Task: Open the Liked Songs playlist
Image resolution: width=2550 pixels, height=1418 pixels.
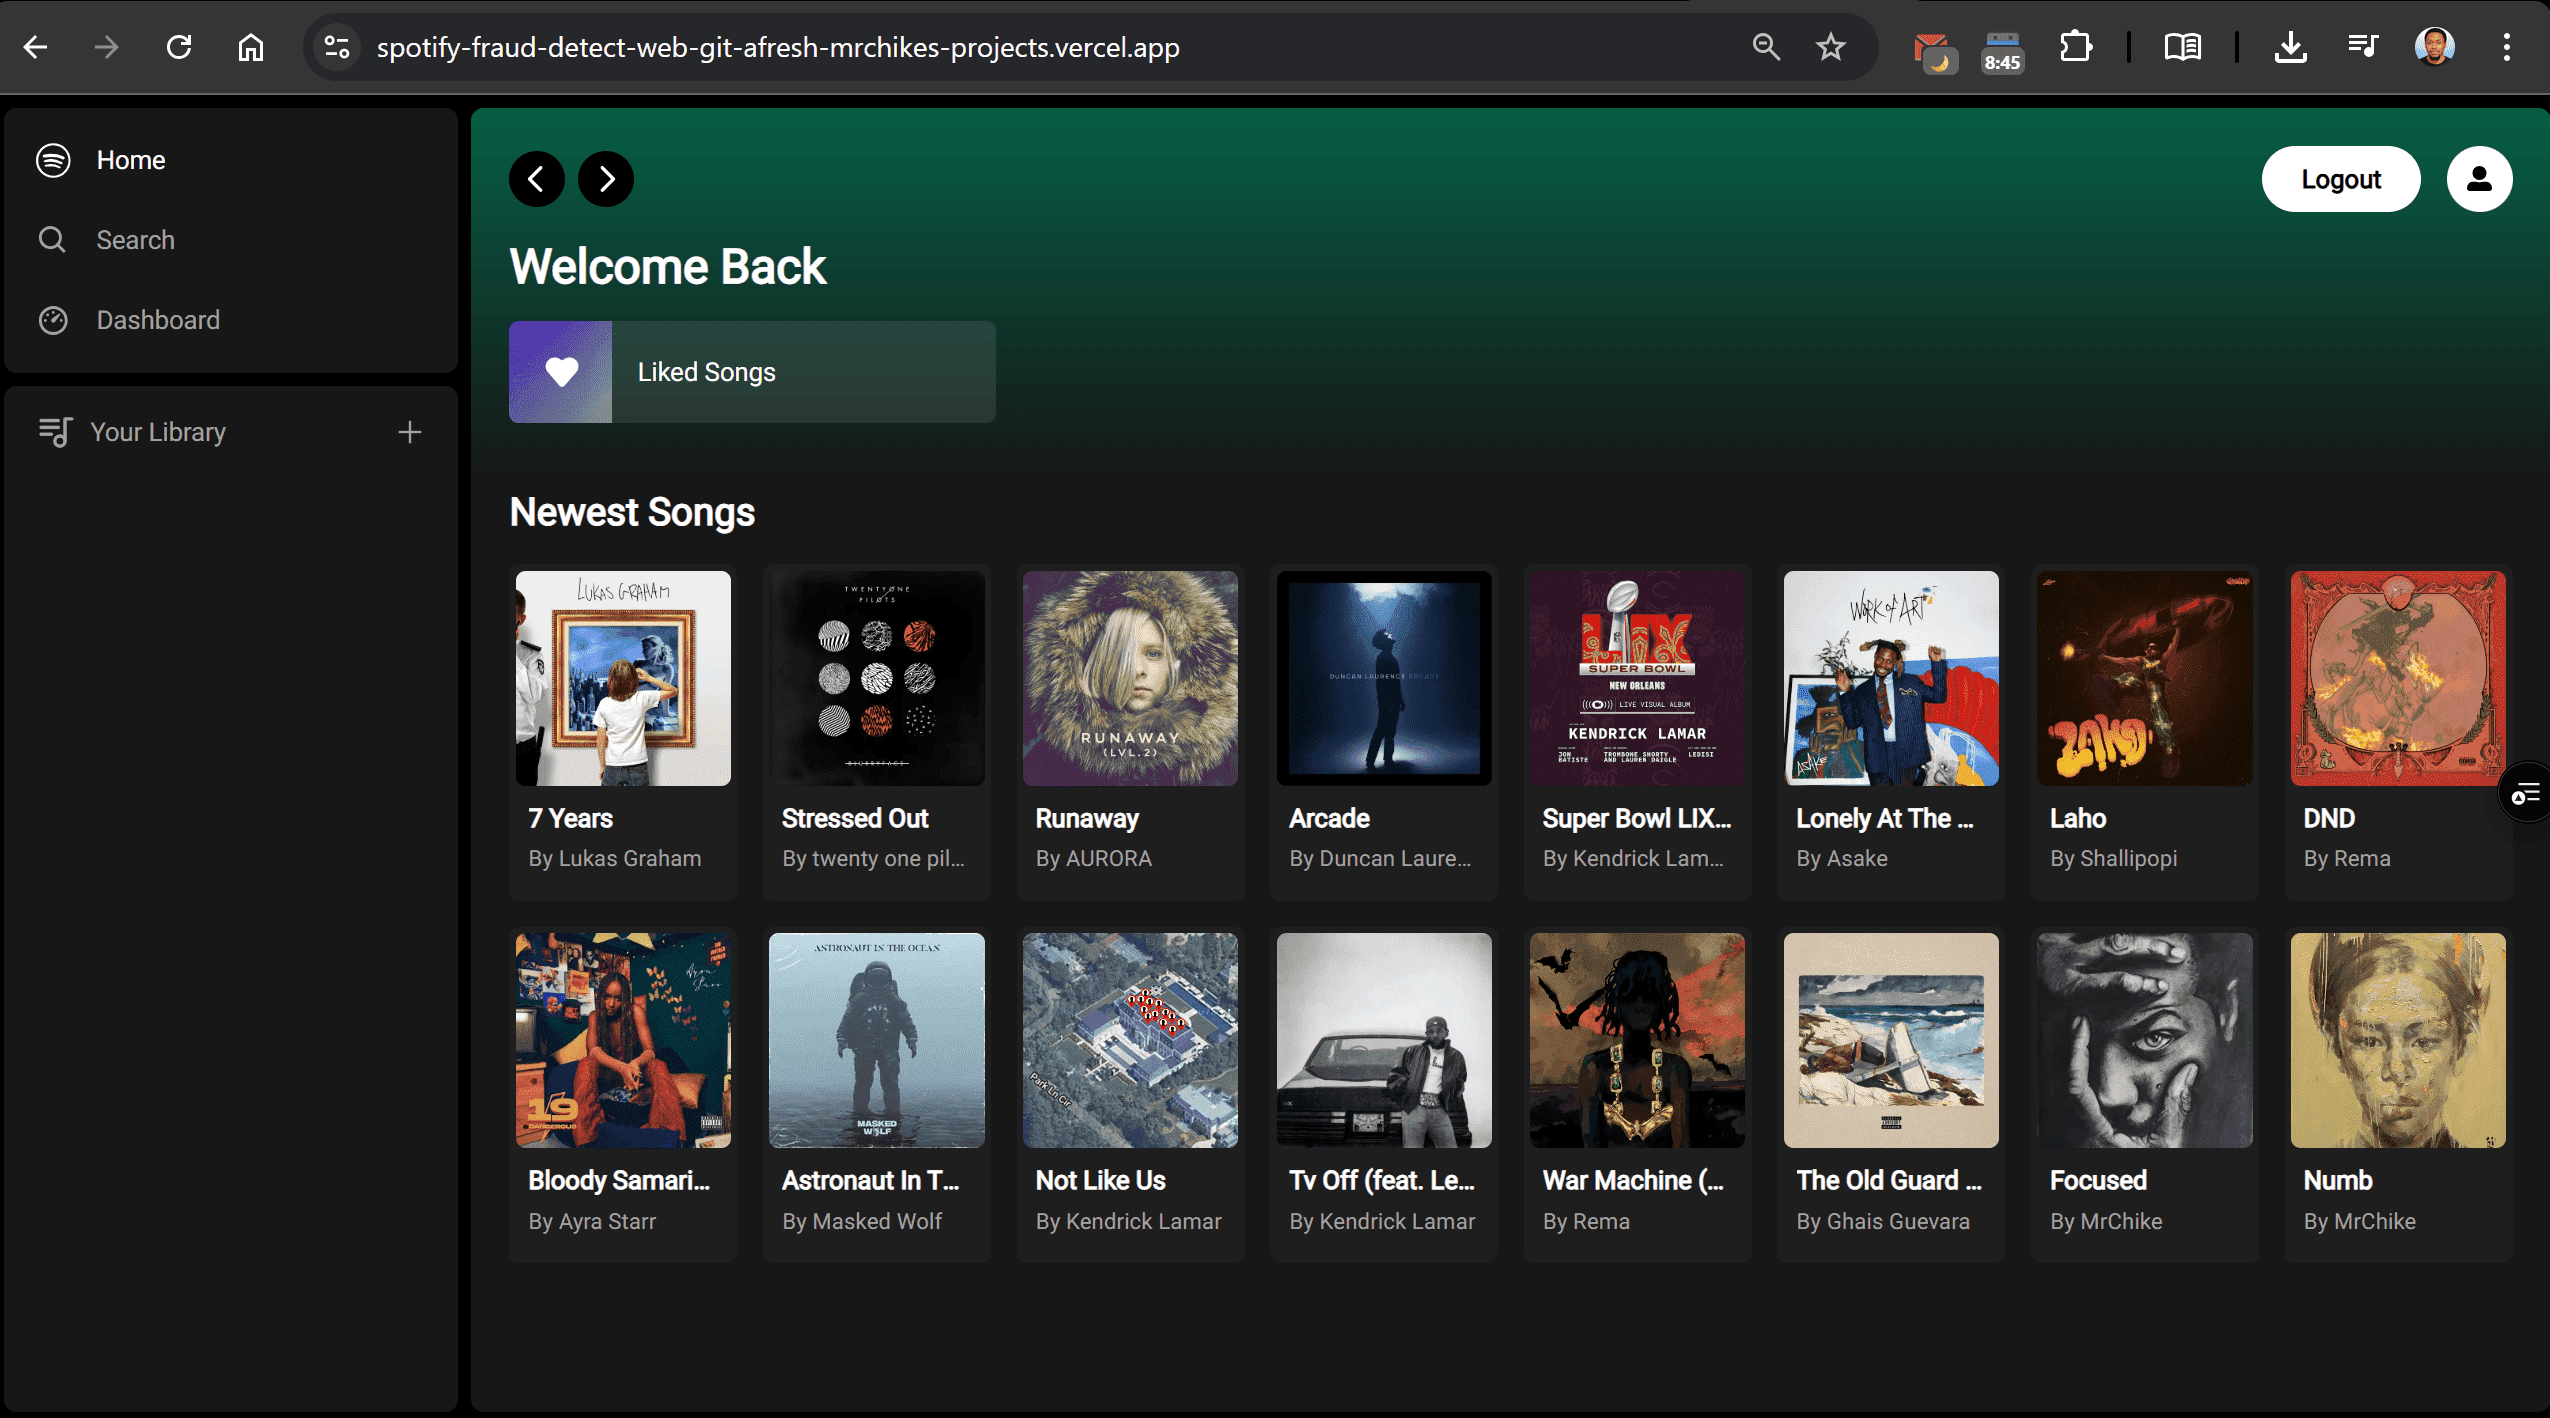Action: [752, 372]
